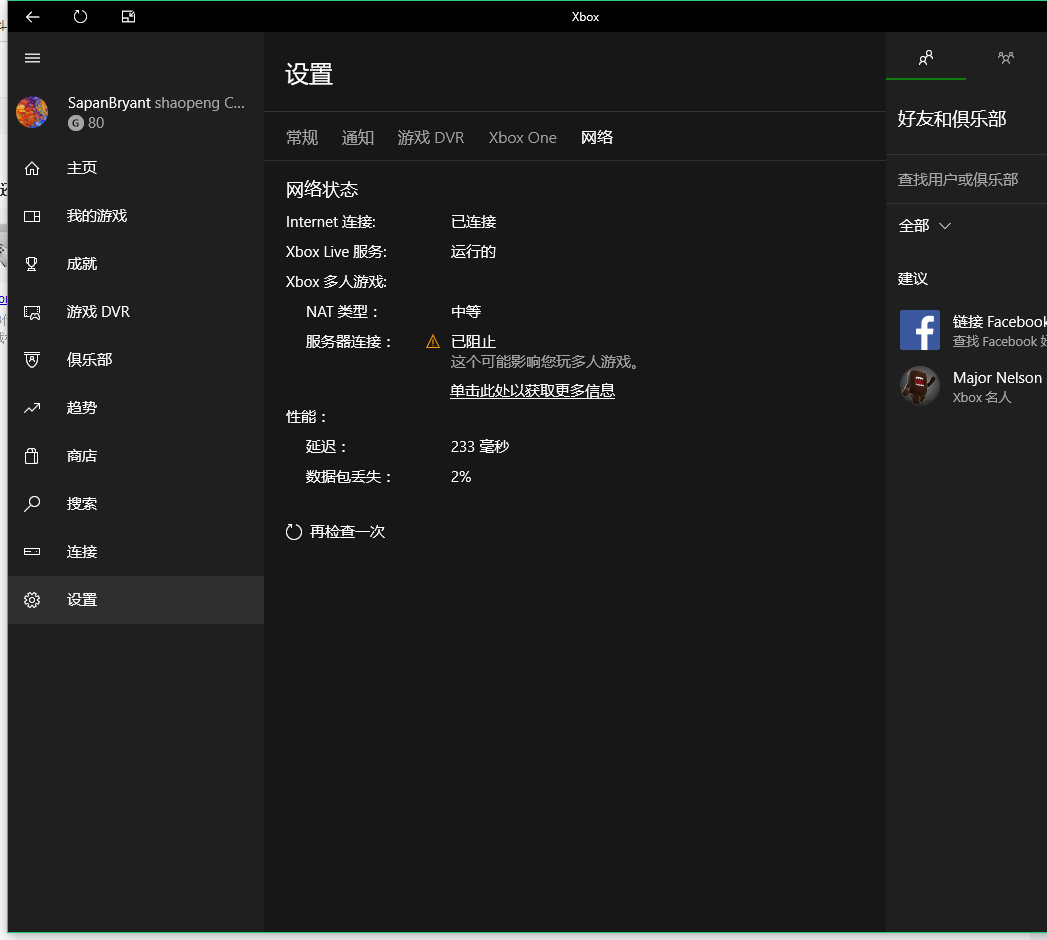Click the 2% packet loss value
The height and width of the screenshot is (940, 1047).
pyautogui.click(x=461, y=477)
